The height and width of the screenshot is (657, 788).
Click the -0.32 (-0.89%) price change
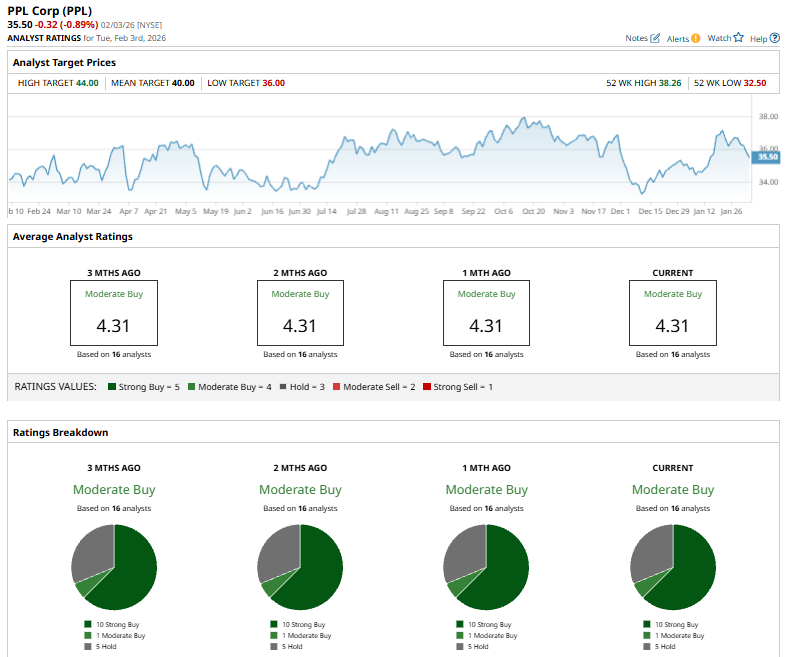point(66,25)
